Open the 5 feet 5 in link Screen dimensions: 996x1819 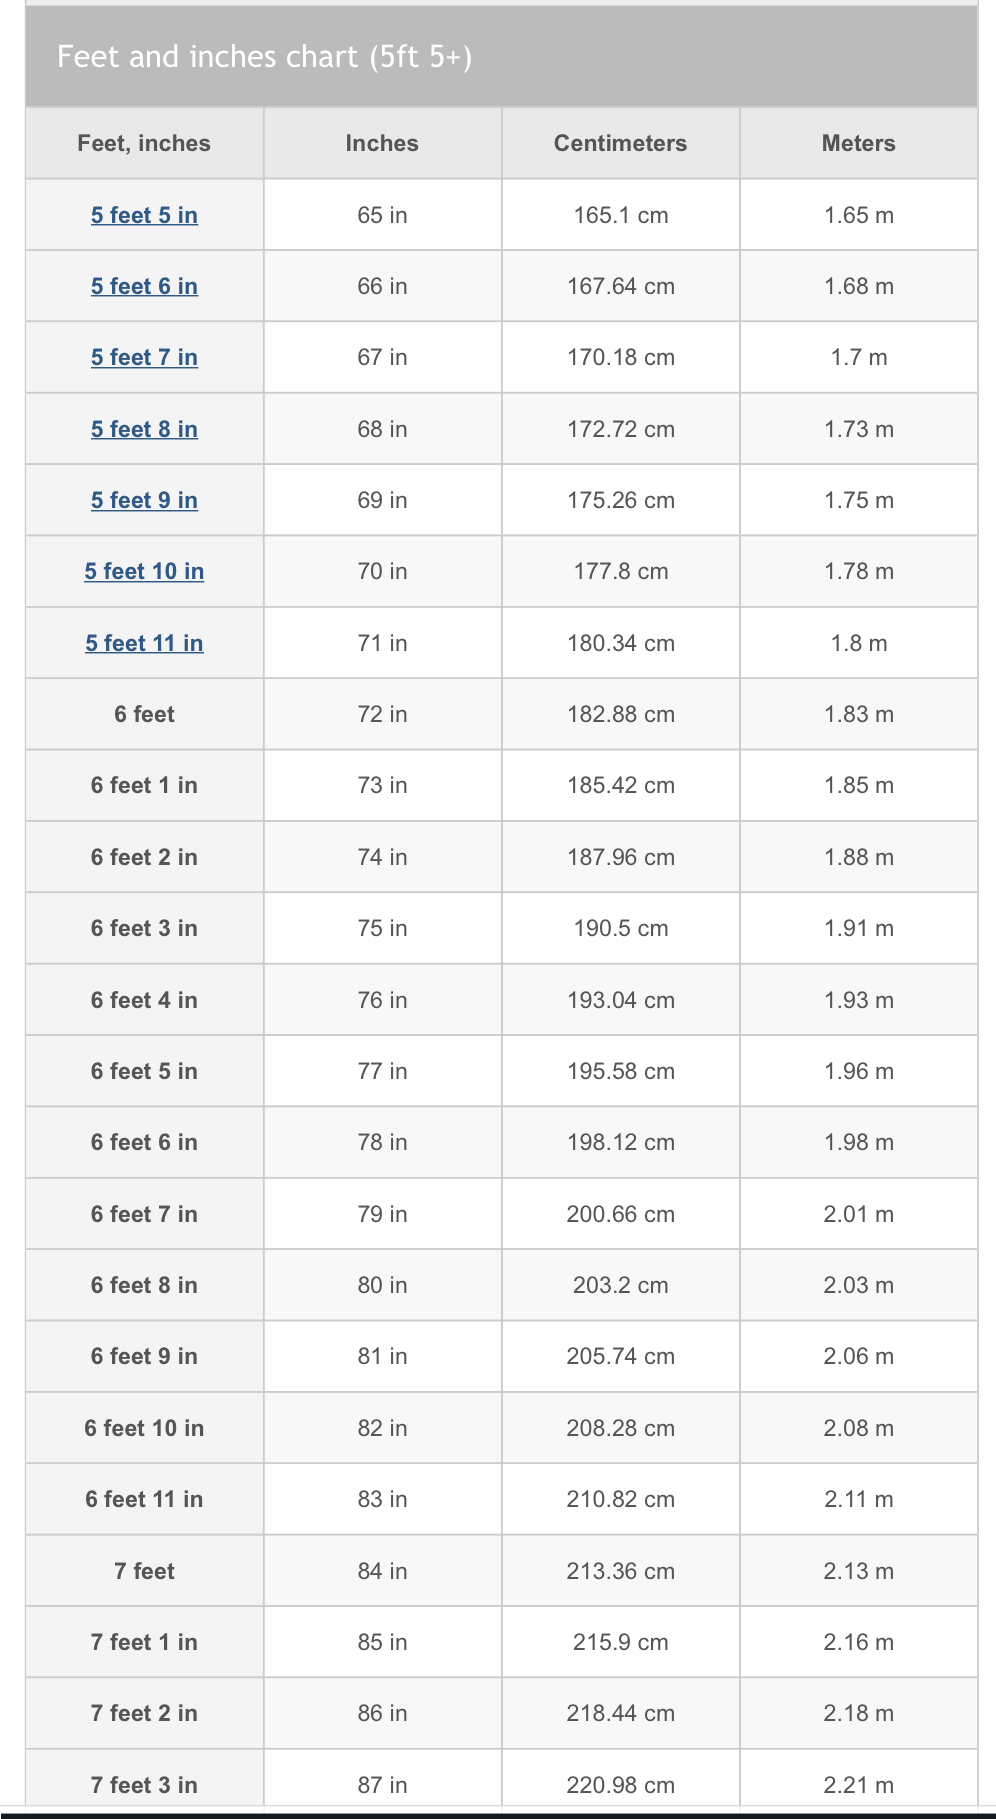(x=144, y=215)
